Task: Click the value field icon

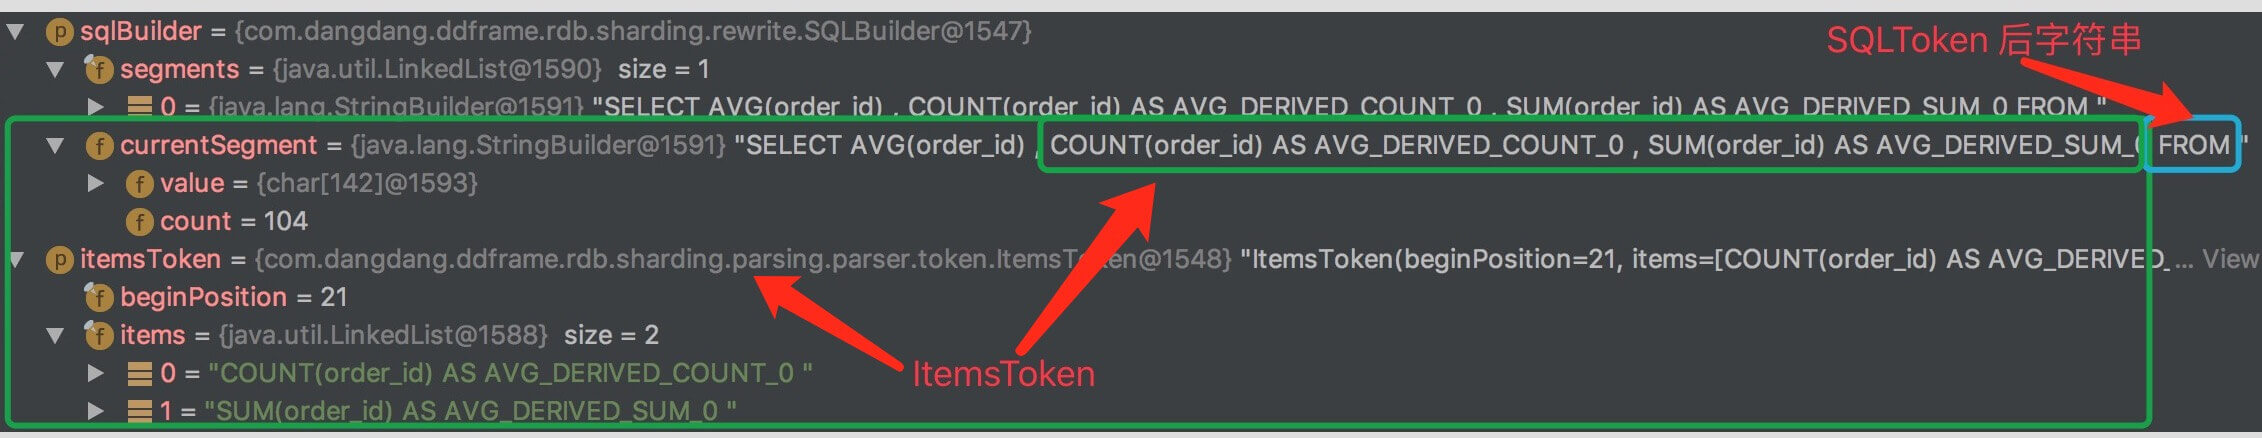Action: coord(139,184)
